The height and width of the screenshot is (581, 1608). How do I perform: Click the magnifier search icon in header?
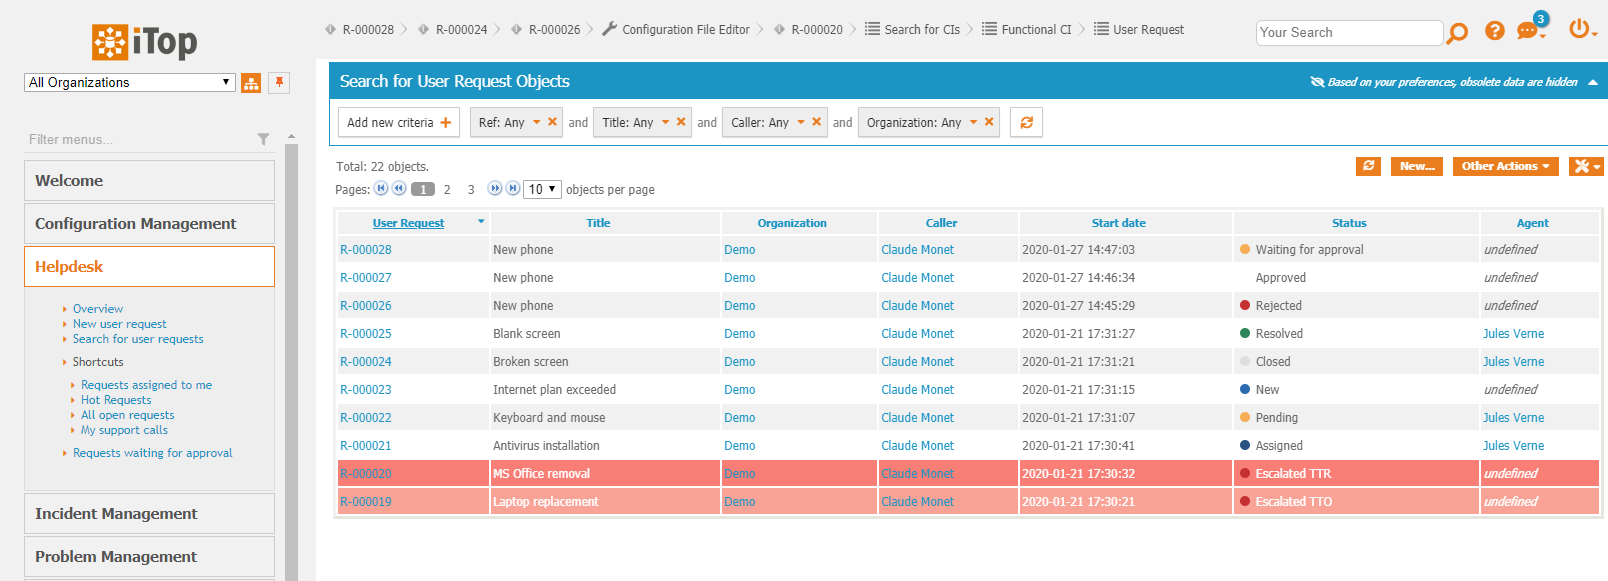(x=1457, y=33)
